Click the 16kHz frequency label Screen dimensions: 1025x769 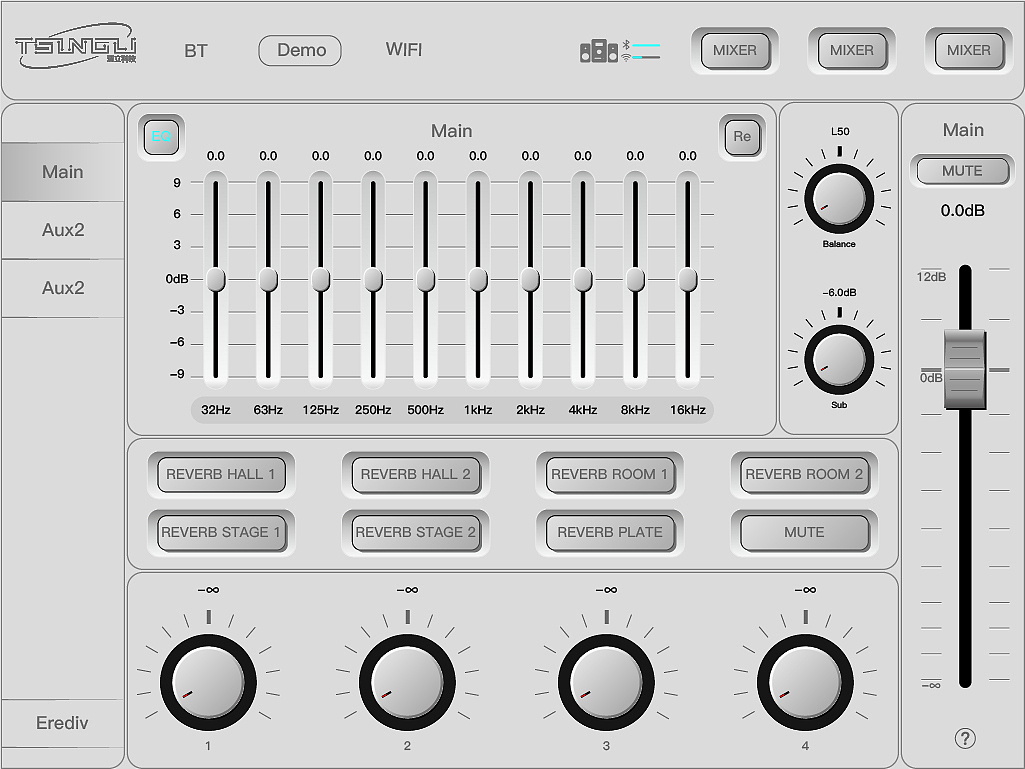tap(688, 410)
